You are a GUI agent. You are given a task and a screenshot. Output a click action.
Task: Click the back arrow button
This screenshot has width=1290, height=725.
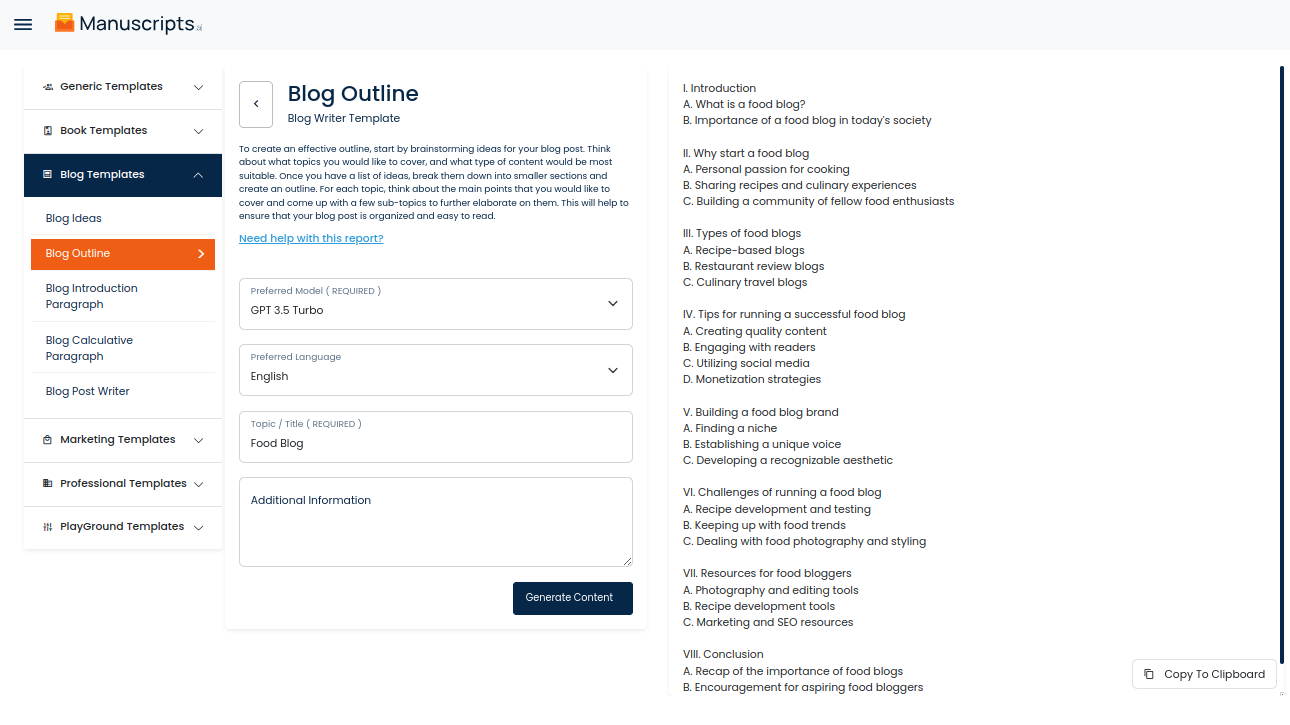[x=256, y=104]
